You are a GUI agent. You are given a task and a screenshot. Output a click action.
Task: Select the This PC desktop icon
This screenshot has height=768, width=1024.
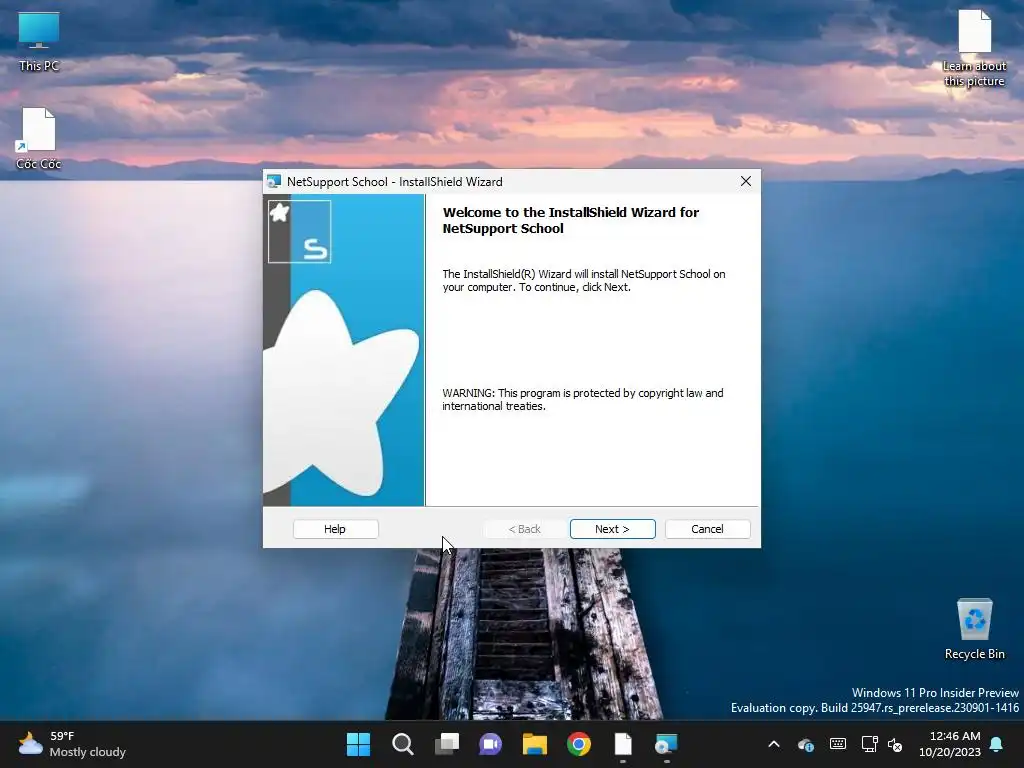click(39, 42)
